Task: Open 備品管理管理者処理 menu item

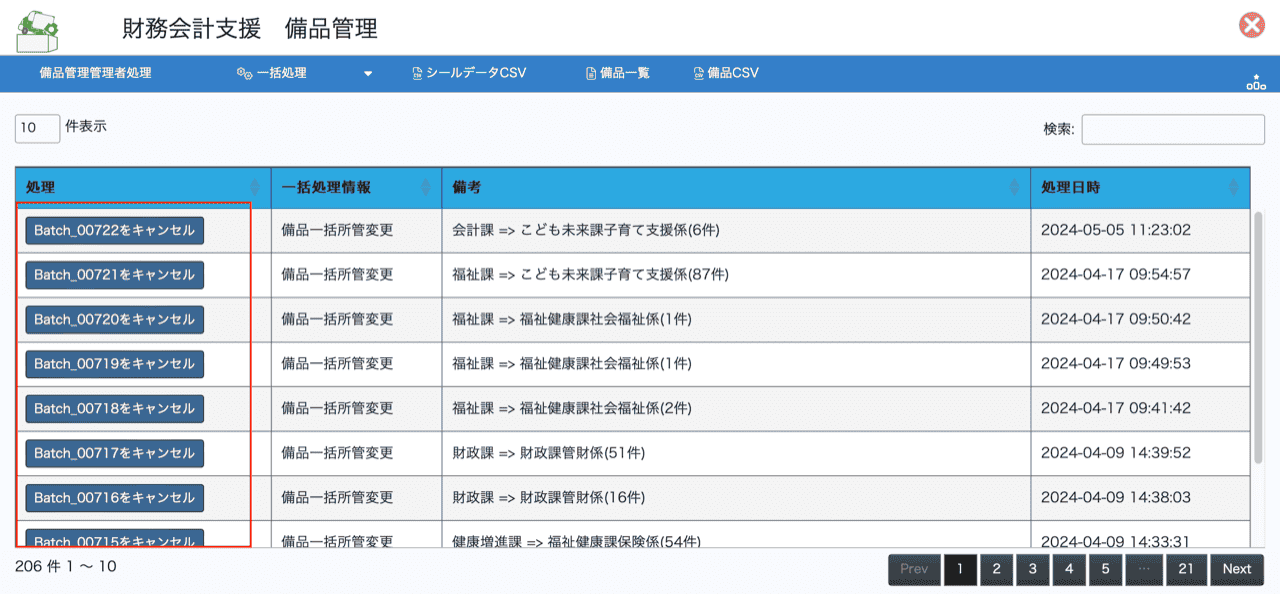Action: coord(95,73)
